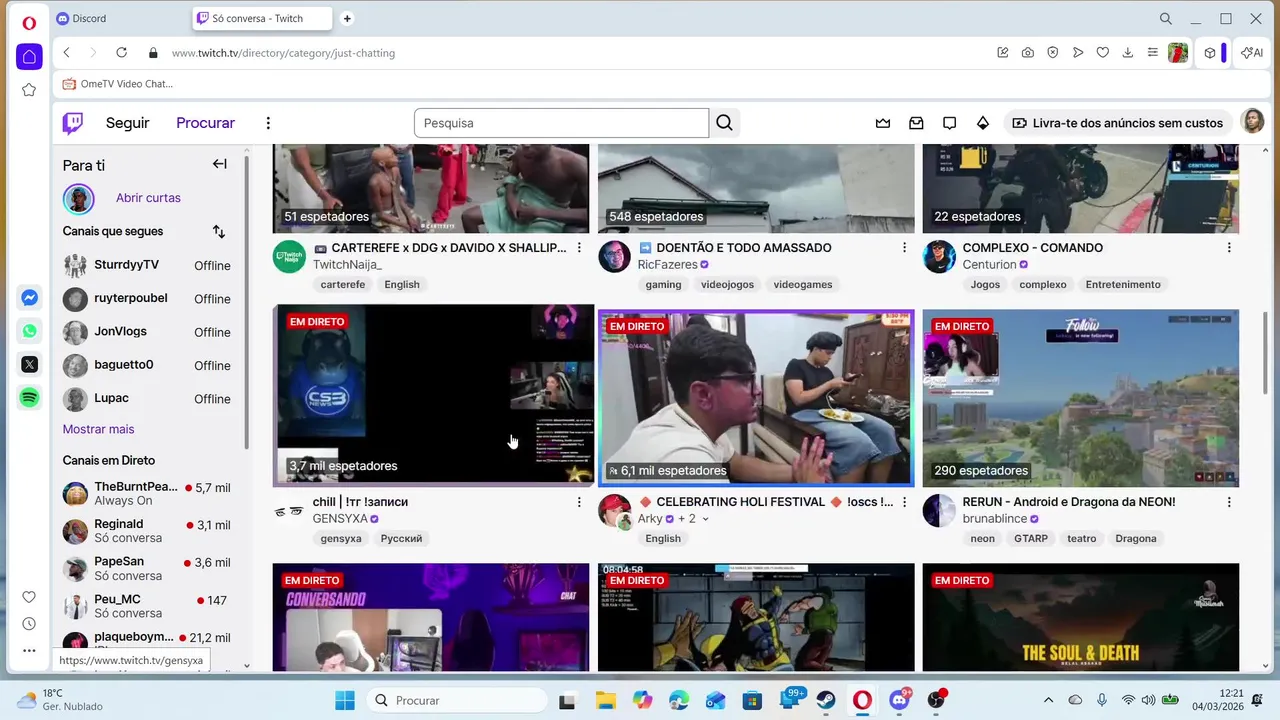Viewport: 1280px width, 720px height.
Task: Open Reginald live channel in sidebar
Action: (147, 531)
